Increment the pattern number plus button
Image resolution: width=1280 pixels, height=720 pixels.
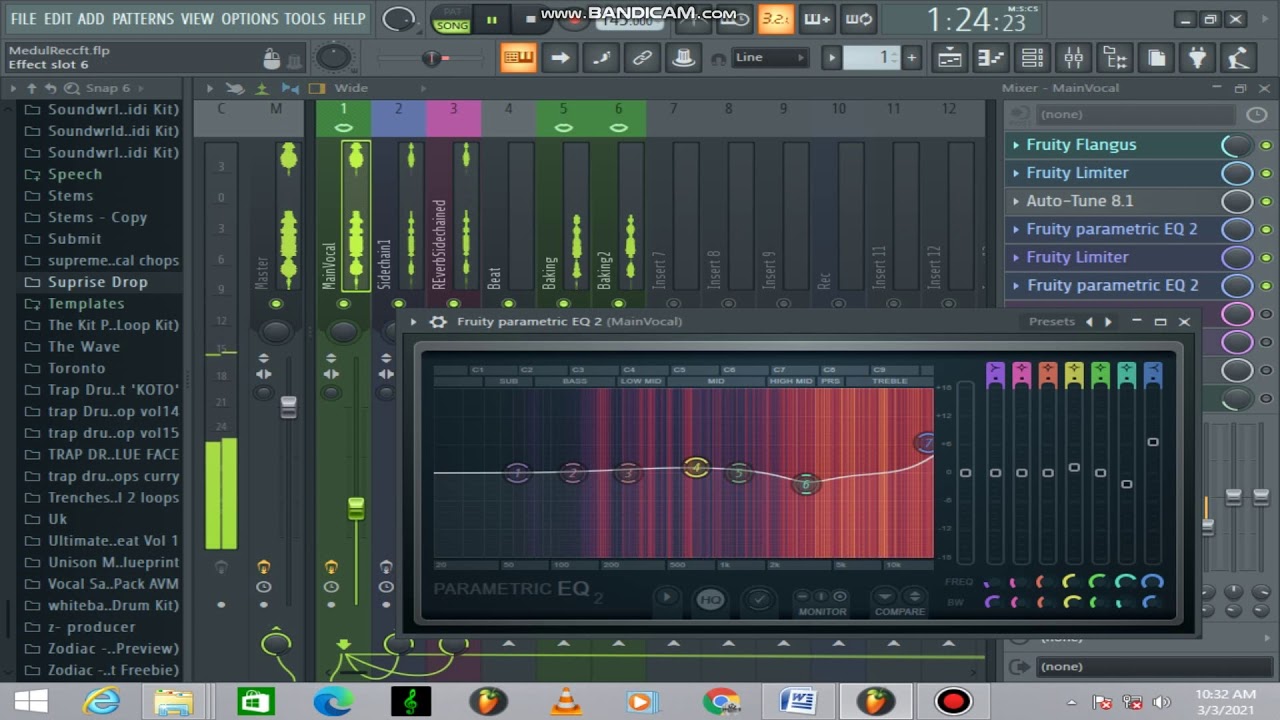point(911,58)
